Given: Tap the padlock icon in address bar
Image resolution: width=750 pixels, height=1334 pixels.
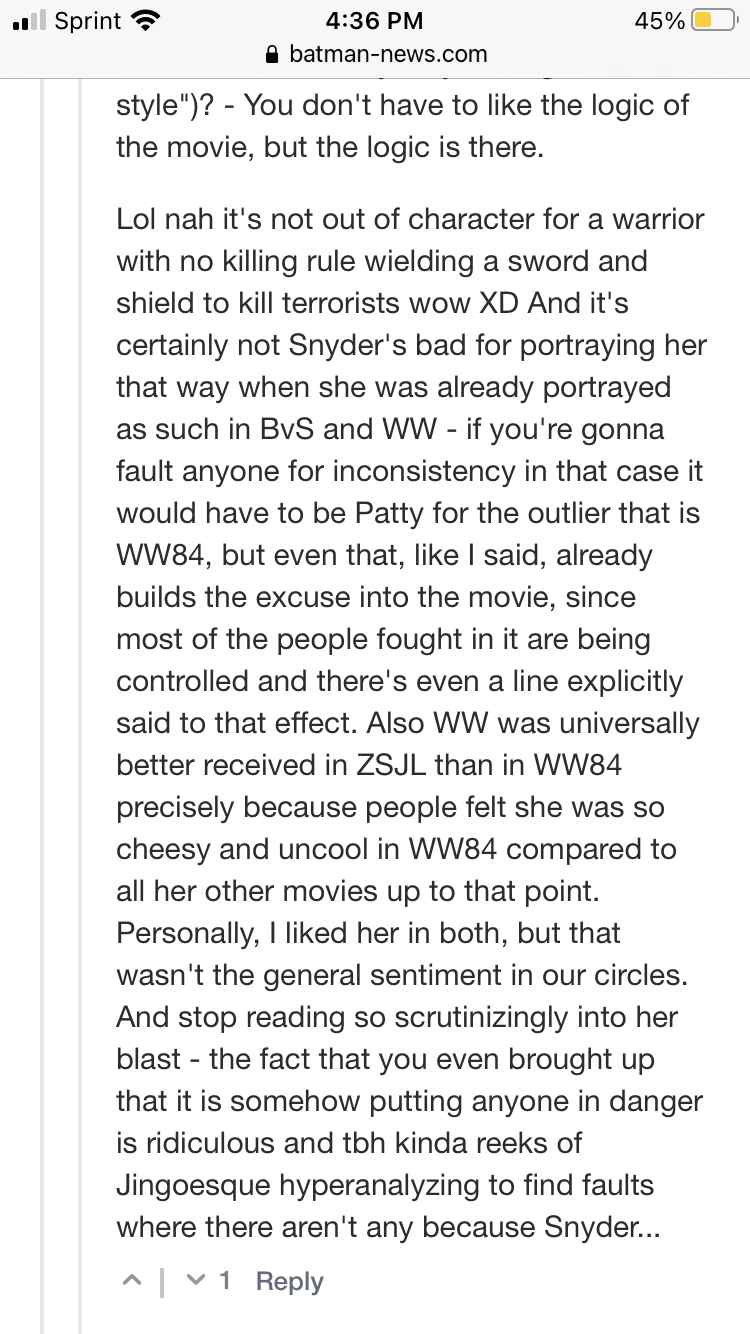Looking at the screenshot, I should point(272,54).
